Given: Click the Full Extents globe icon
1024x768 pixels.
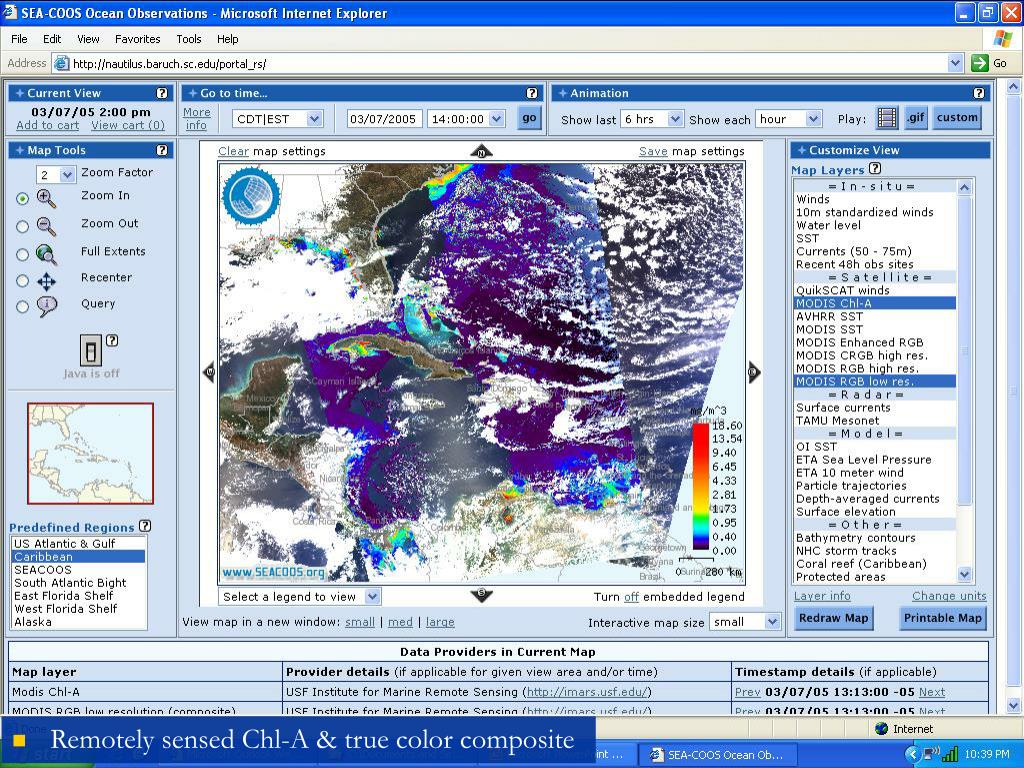Looking at the screenshot, I should [46, 254].
